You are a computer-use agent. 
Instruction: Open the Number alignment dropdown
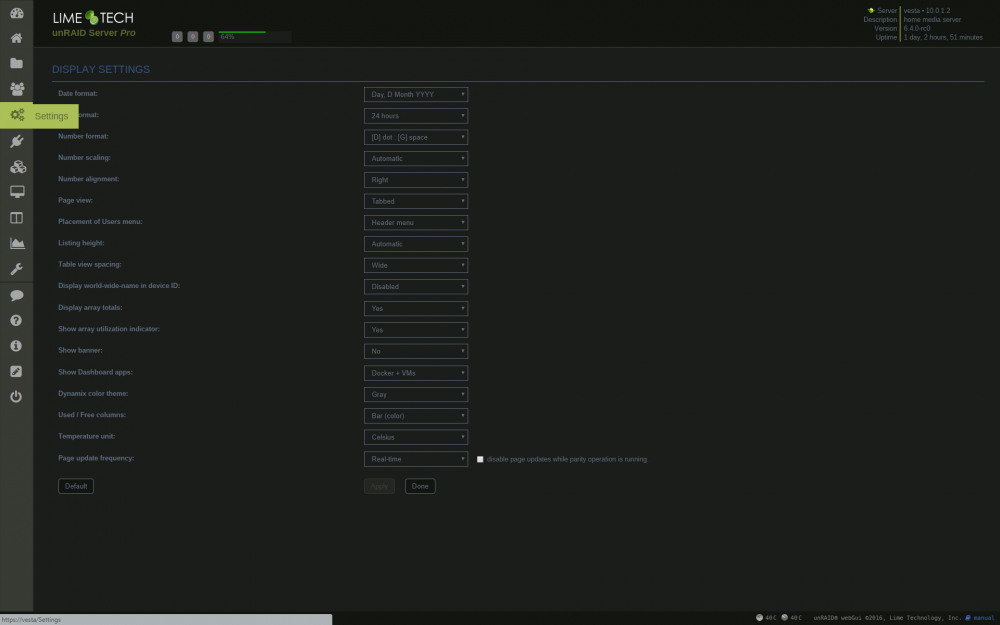pyautogui.click(x=416, y=180)
